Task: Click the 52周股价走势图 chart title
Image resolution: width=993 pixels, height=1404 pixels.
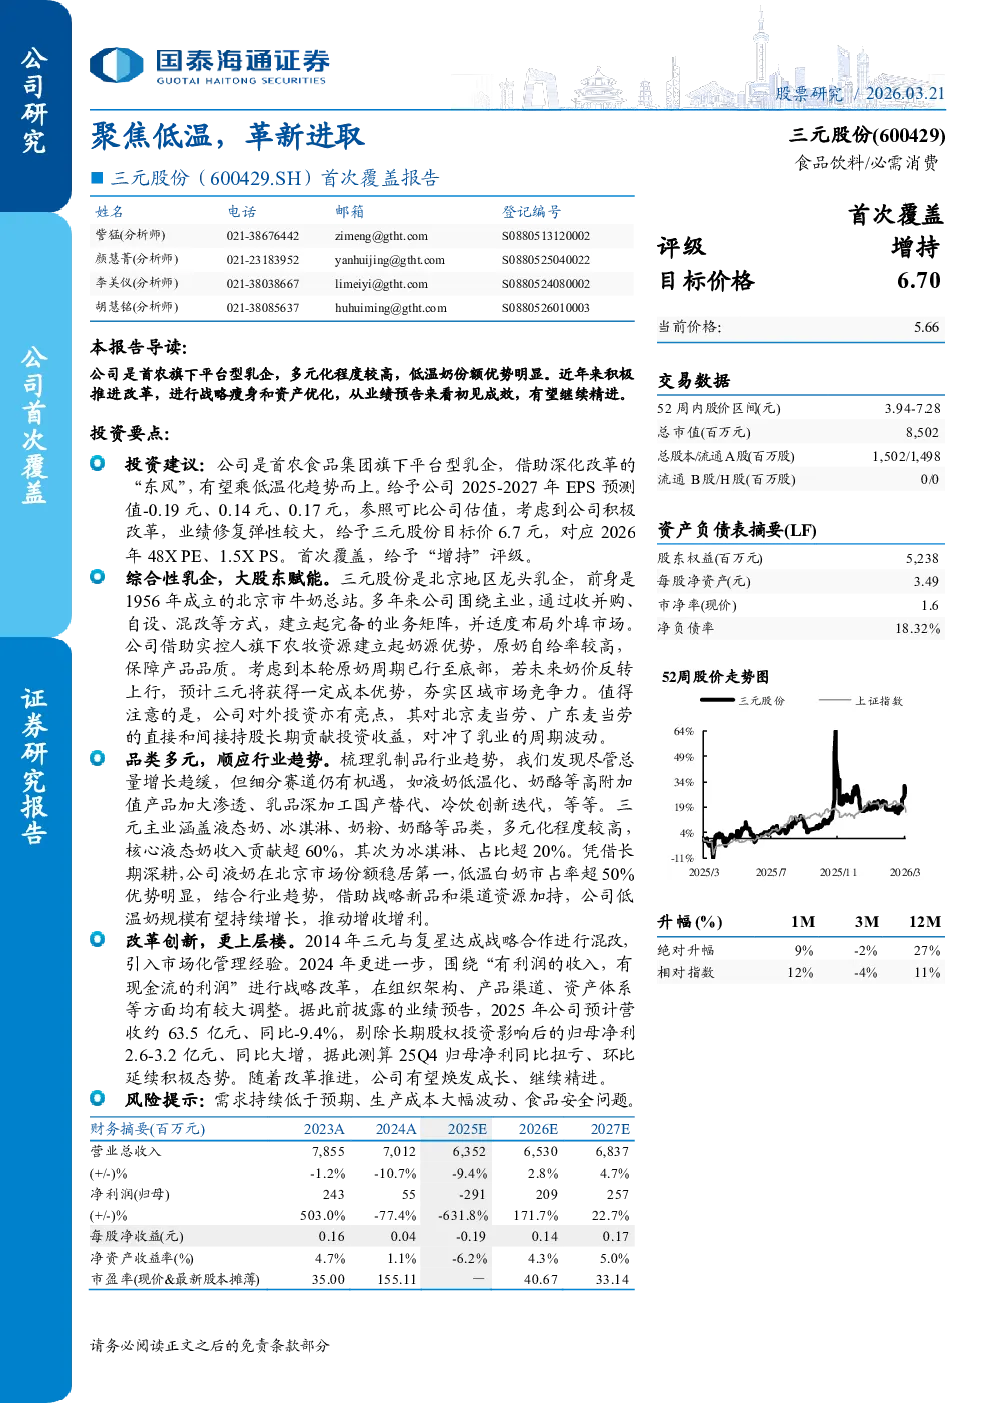Action: point(715,677)
